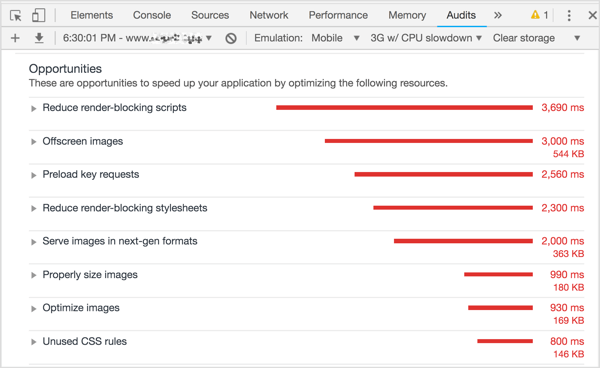The width and height of the screenshot is (600, 368).
Task: Open the Sources tab
Action: pyautogui.click(x=210, y=15)
